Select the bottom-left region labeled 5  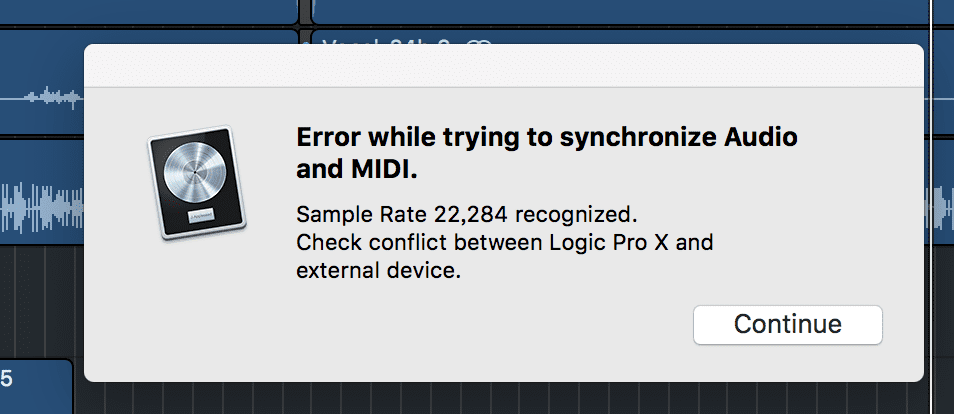(x=35, y=386)
